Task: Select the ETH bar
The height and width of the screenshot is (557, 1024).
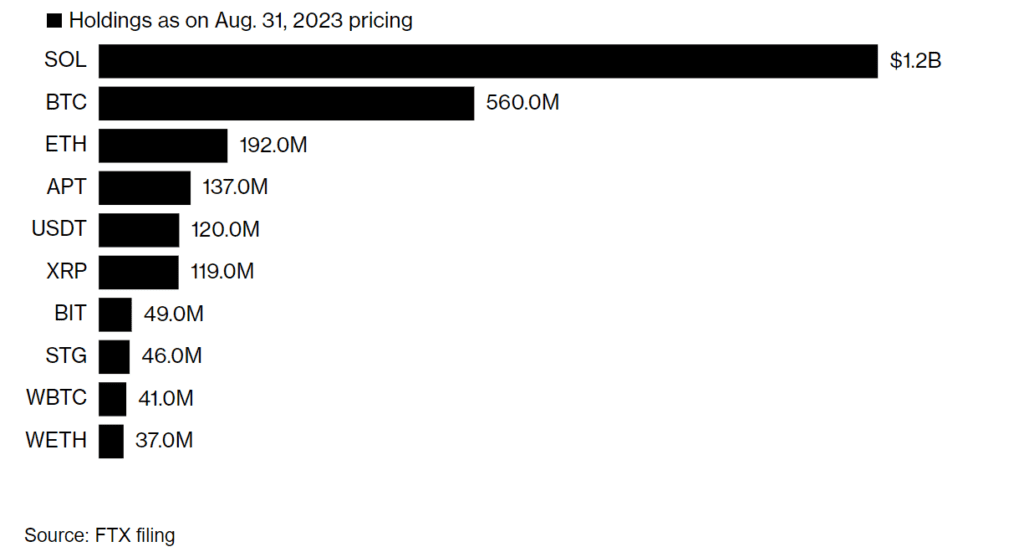Action: (163, 145)
